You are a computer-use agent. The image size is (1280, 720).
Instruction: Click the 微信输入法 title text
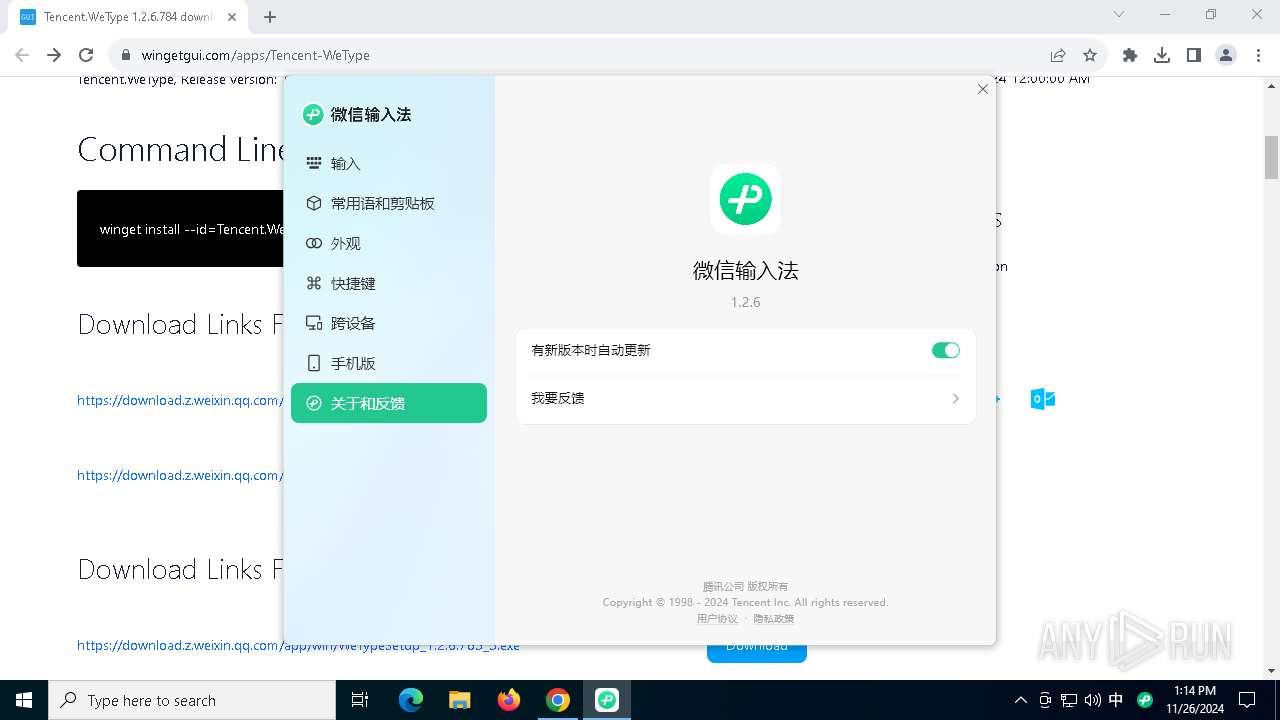(745, 271)
